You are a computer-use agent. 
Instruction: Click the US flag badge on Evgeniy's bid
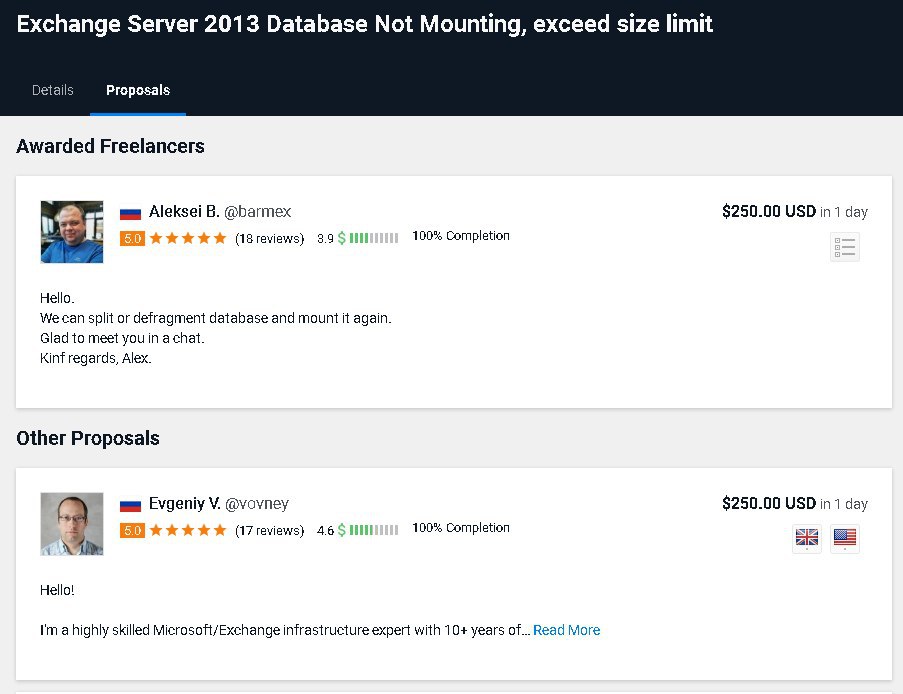click(845, 538)
